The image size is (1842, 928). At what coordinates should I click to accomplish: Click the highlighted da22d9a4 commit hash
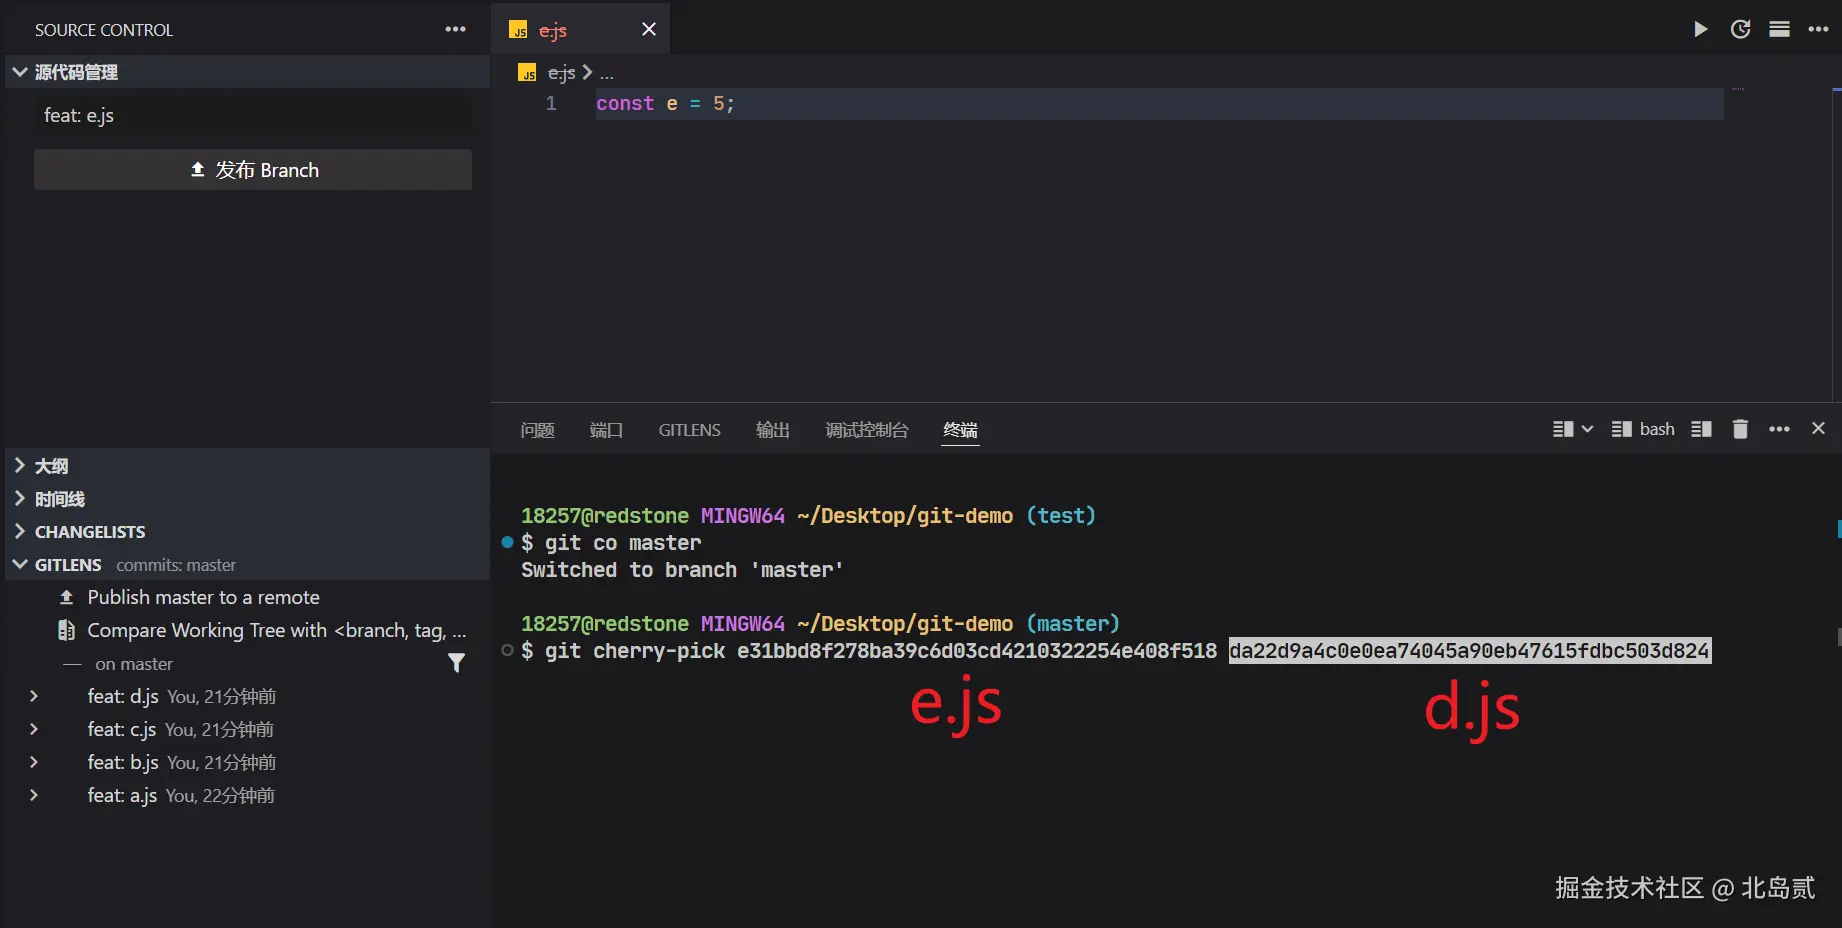tap(1470, 651)
